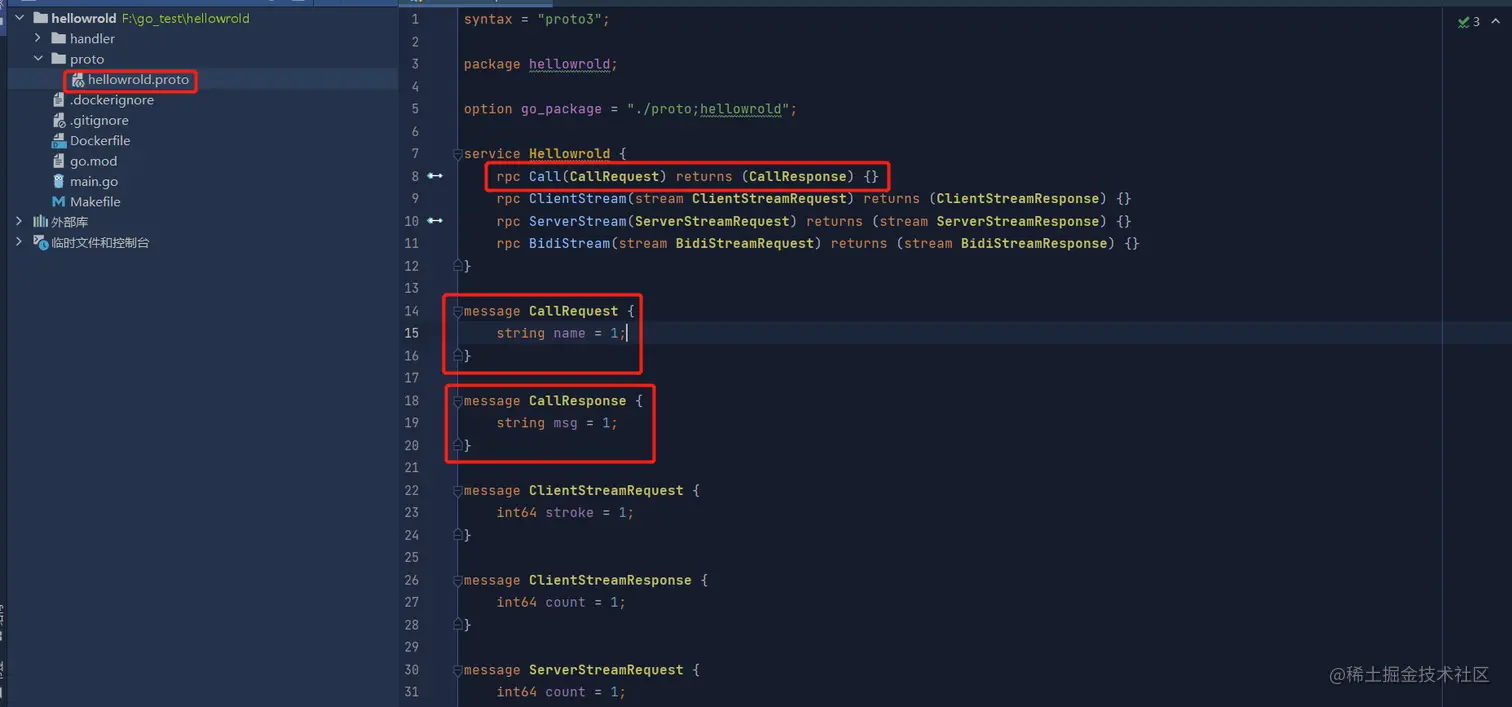Click the fold end marker on line 24
Screen dimensions: 1512x707
click(458, 535)
